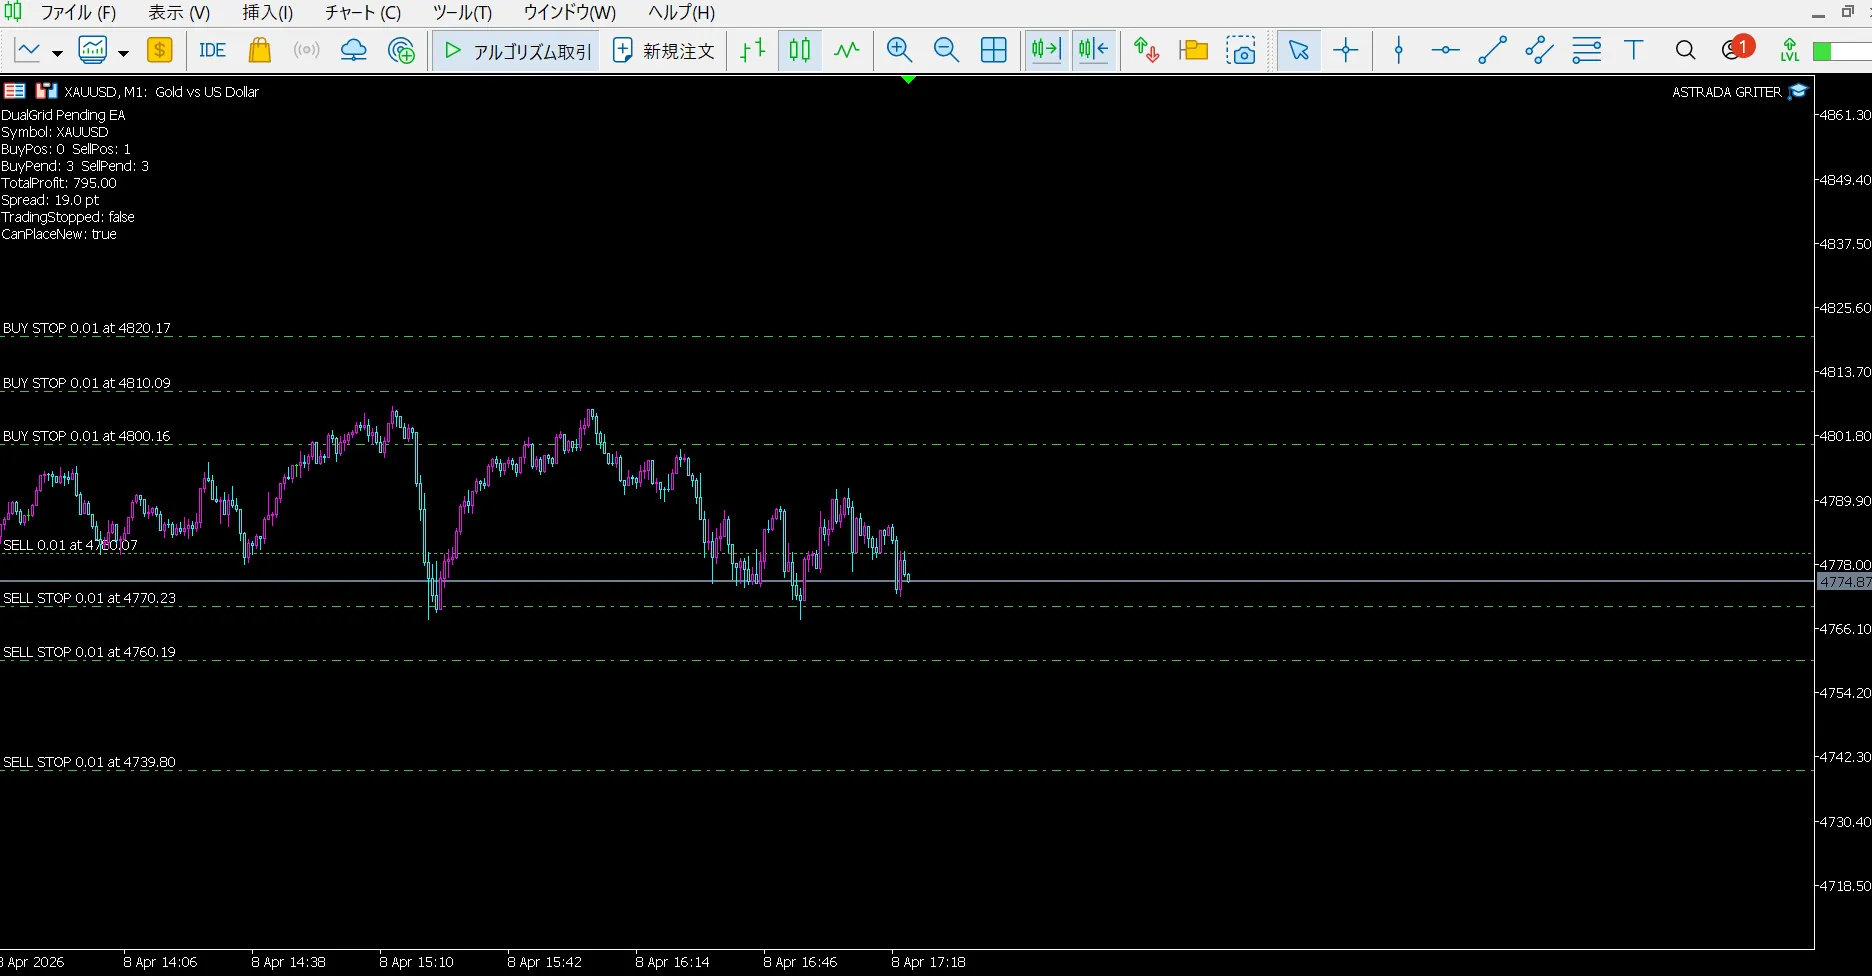This screenshot has height=976, width=1872.
Task: Select the trendline drawing tool
Action: click(x=1492, y=50)
